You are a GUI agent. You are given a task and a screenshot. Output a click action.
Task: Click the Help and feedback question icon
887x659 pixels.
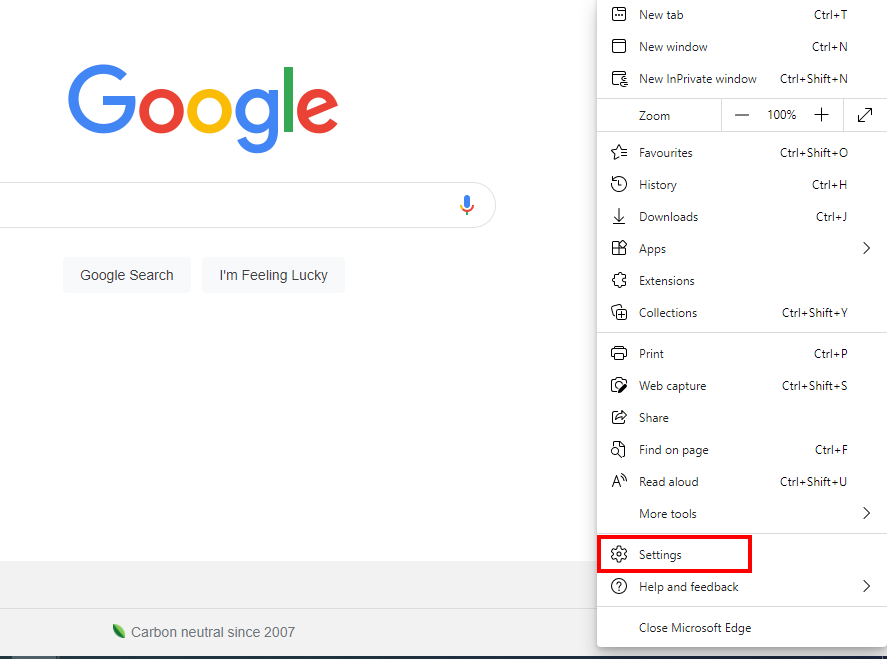click(619, 586)
